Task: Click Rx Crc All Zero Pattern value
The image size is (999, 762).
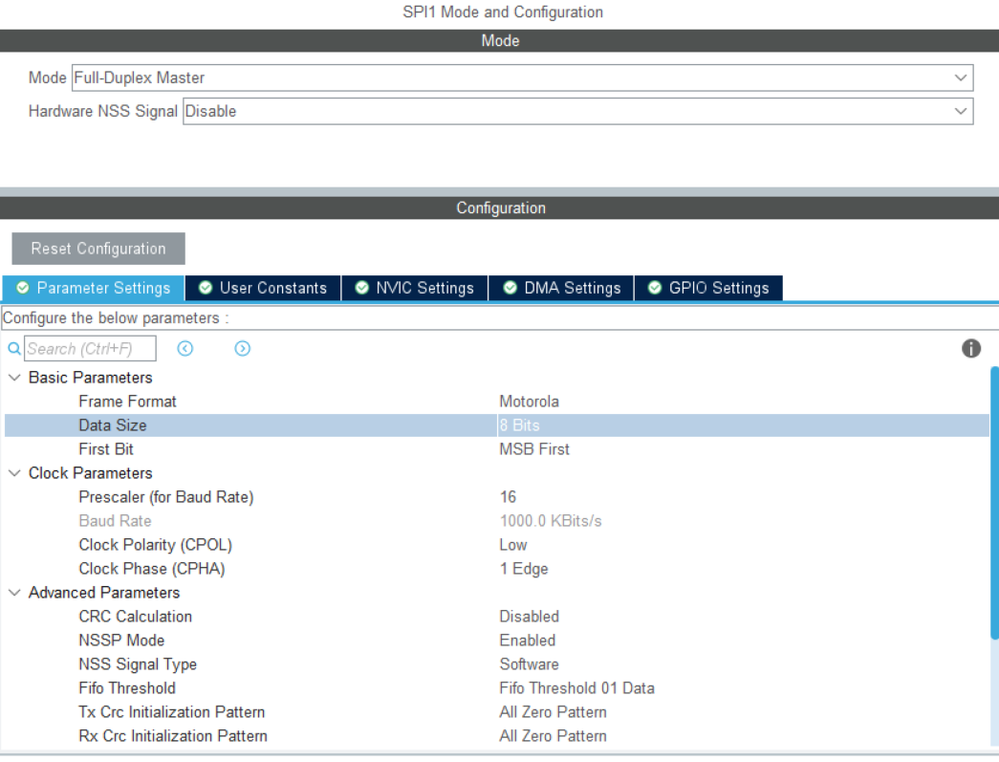Action: (x=552, y=736)
